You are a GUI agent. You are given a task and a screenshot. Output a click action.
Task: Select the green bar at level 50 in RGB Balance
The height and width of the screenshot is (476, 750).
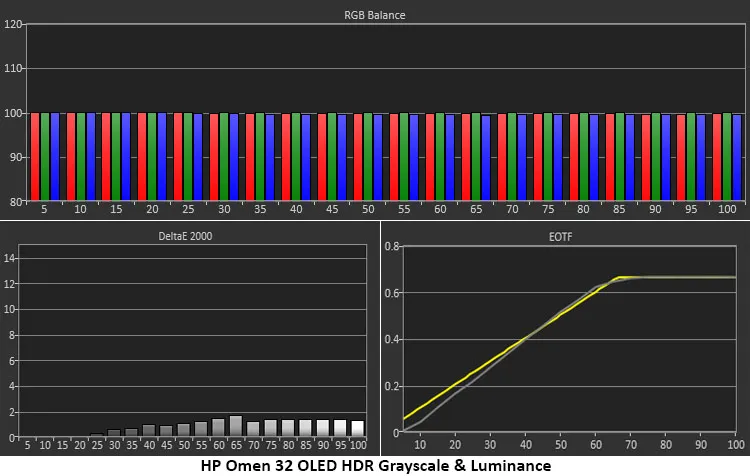pyautogui.click(x=365, y=156)
